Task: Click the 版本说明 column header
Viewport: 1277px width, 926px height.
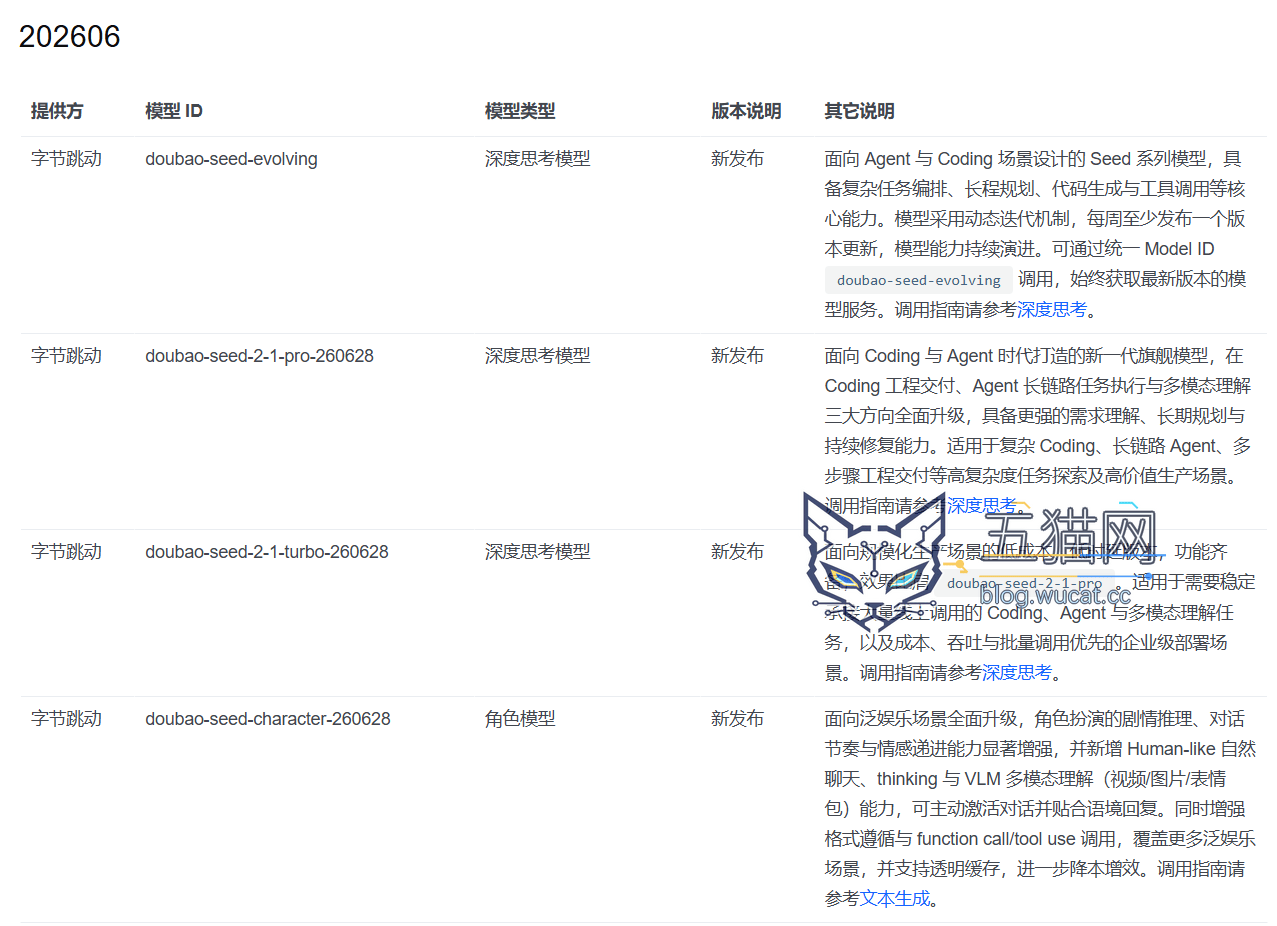Action: pos(746,111)
